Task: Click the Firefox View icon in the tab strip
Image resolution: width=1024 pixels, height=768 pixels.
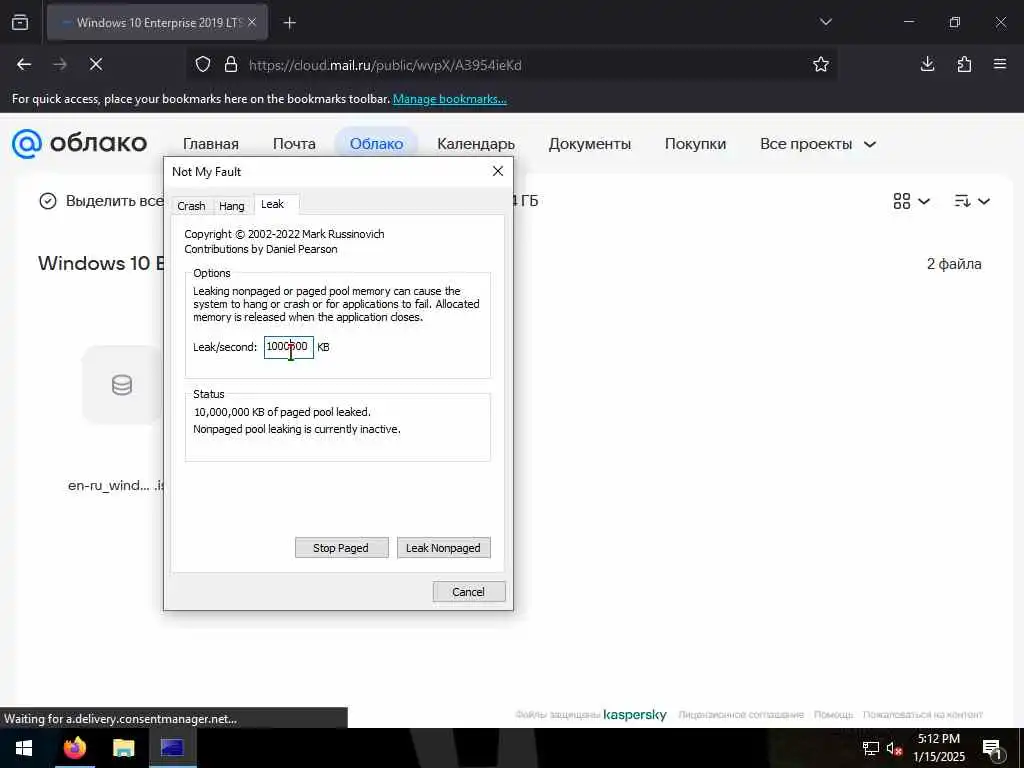Action: click(x=20, y=22)
